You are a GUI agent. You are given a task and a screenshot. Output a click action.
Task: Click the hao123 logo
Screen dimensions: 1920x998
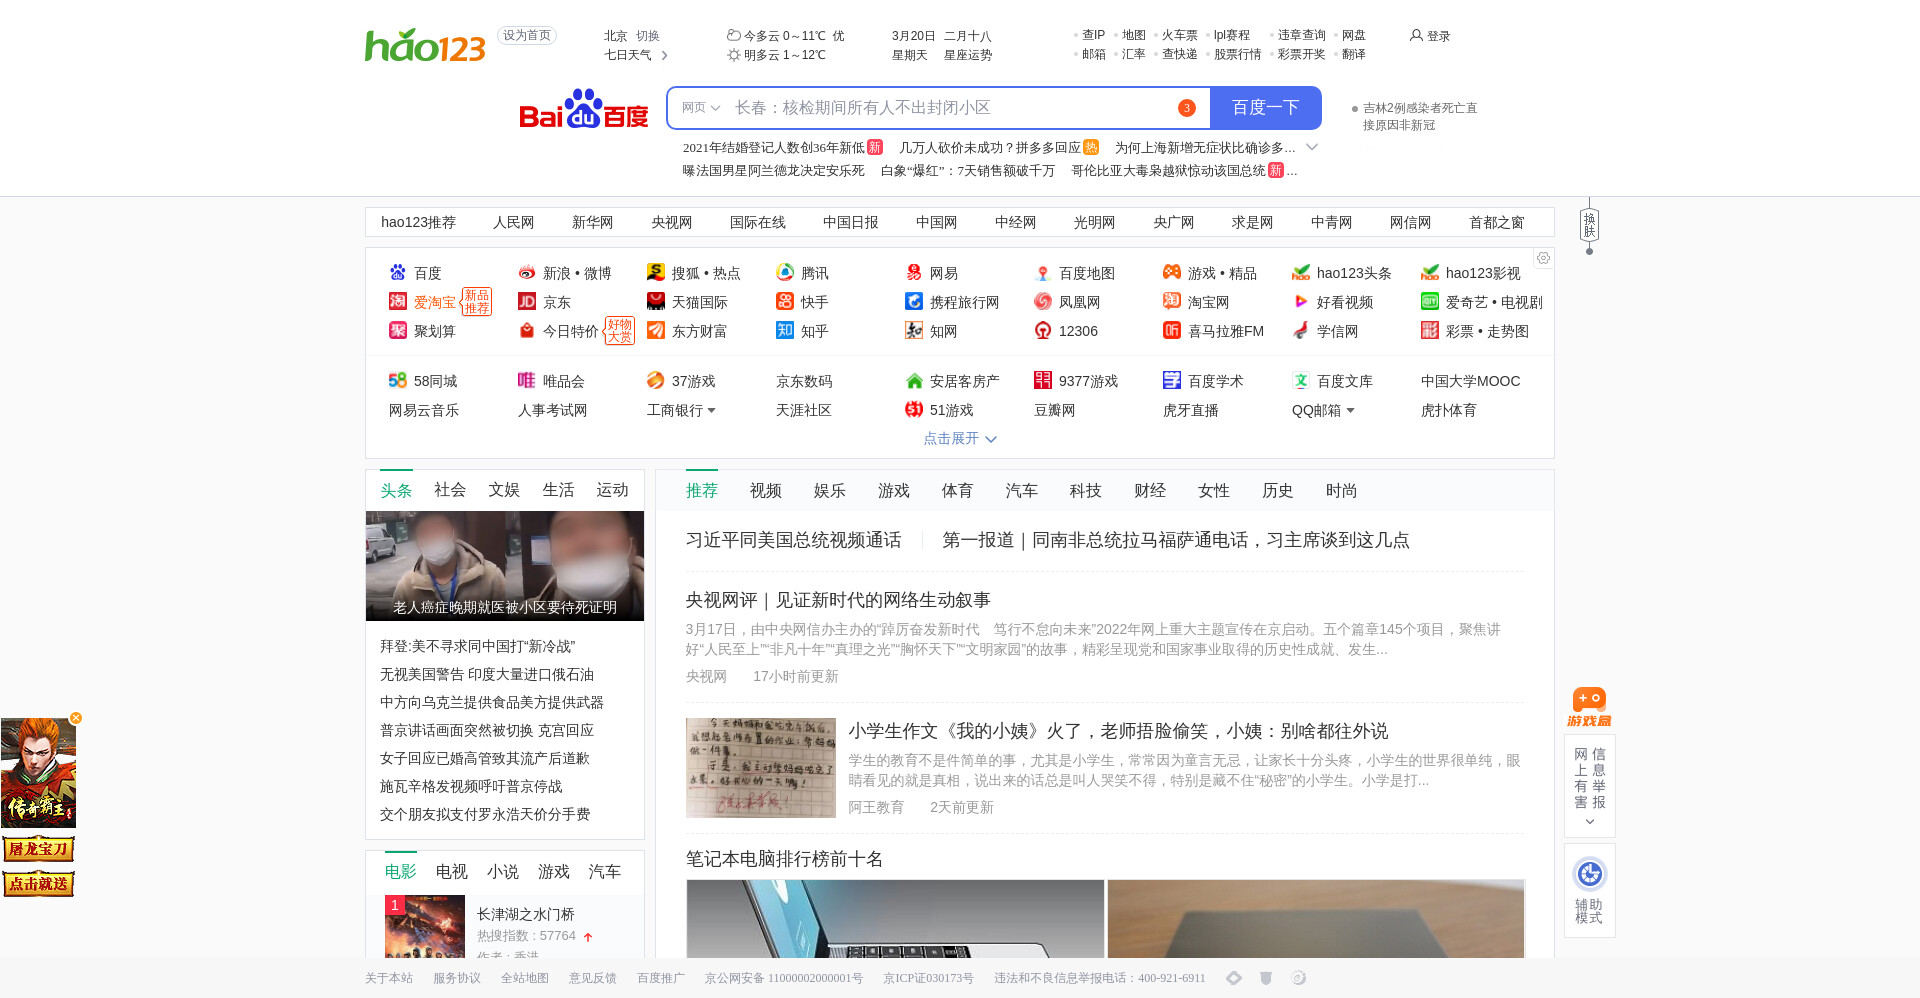(x=425, y=45)
